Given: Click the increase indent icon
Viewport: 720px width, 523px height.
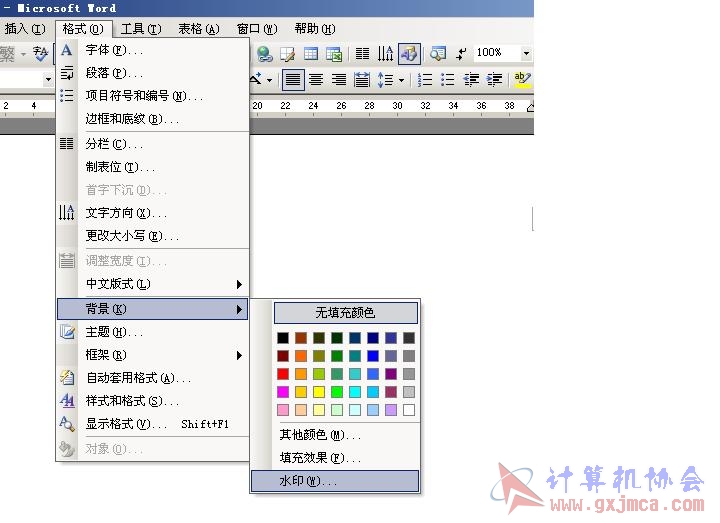Looking at the screenshot, I should coord(494,80).
